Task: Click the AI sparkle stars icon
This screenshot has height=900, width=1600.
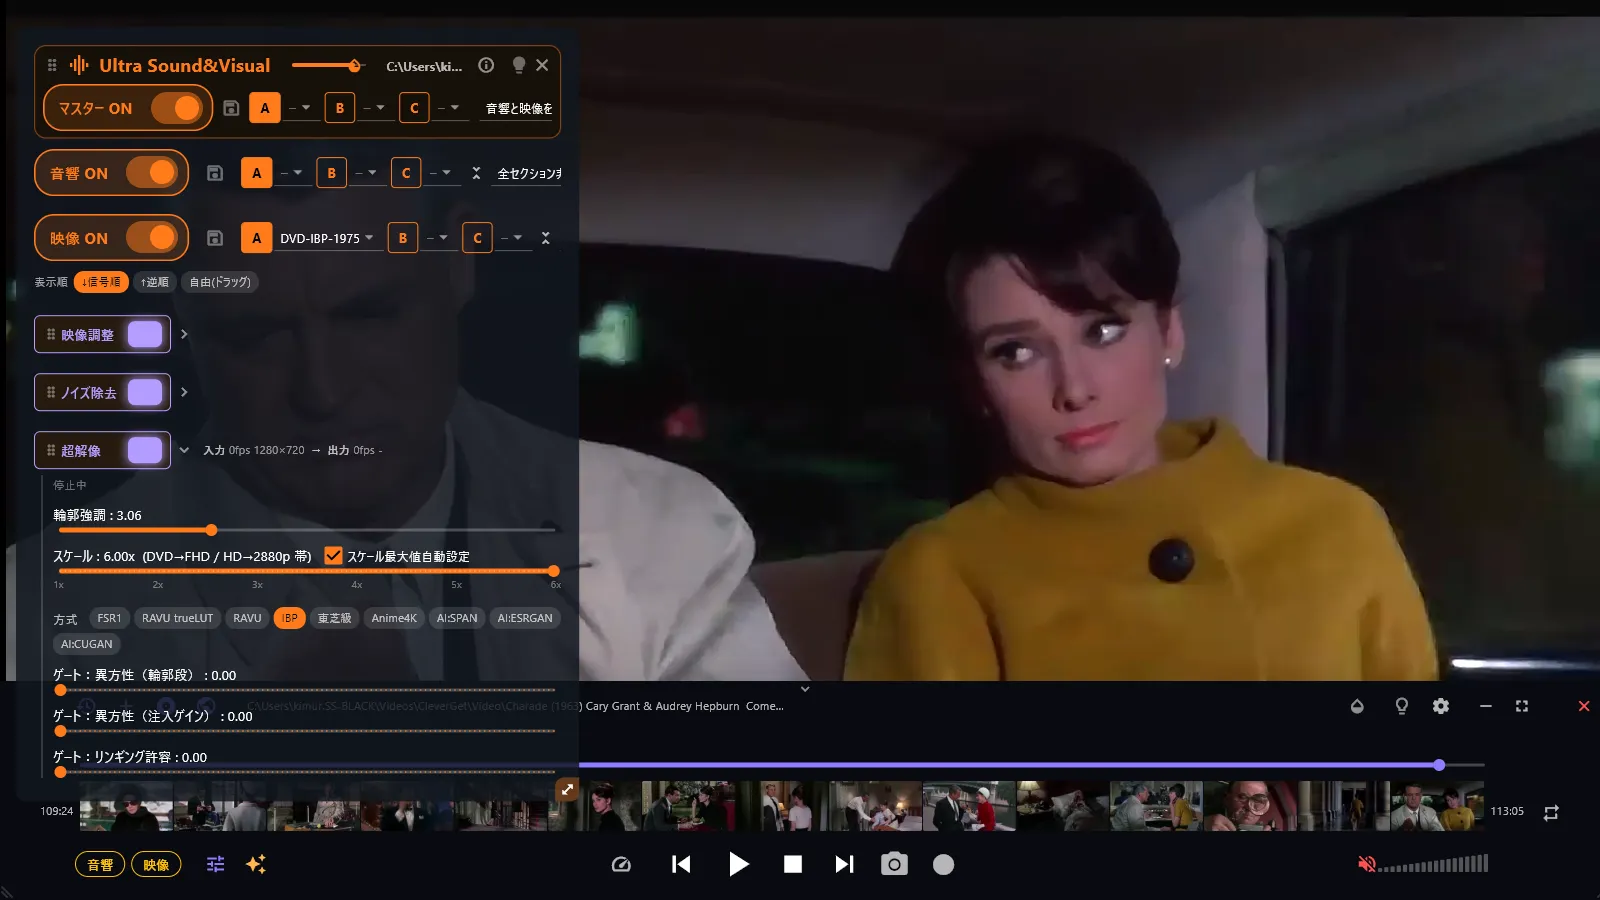Action: coord(256,864)
